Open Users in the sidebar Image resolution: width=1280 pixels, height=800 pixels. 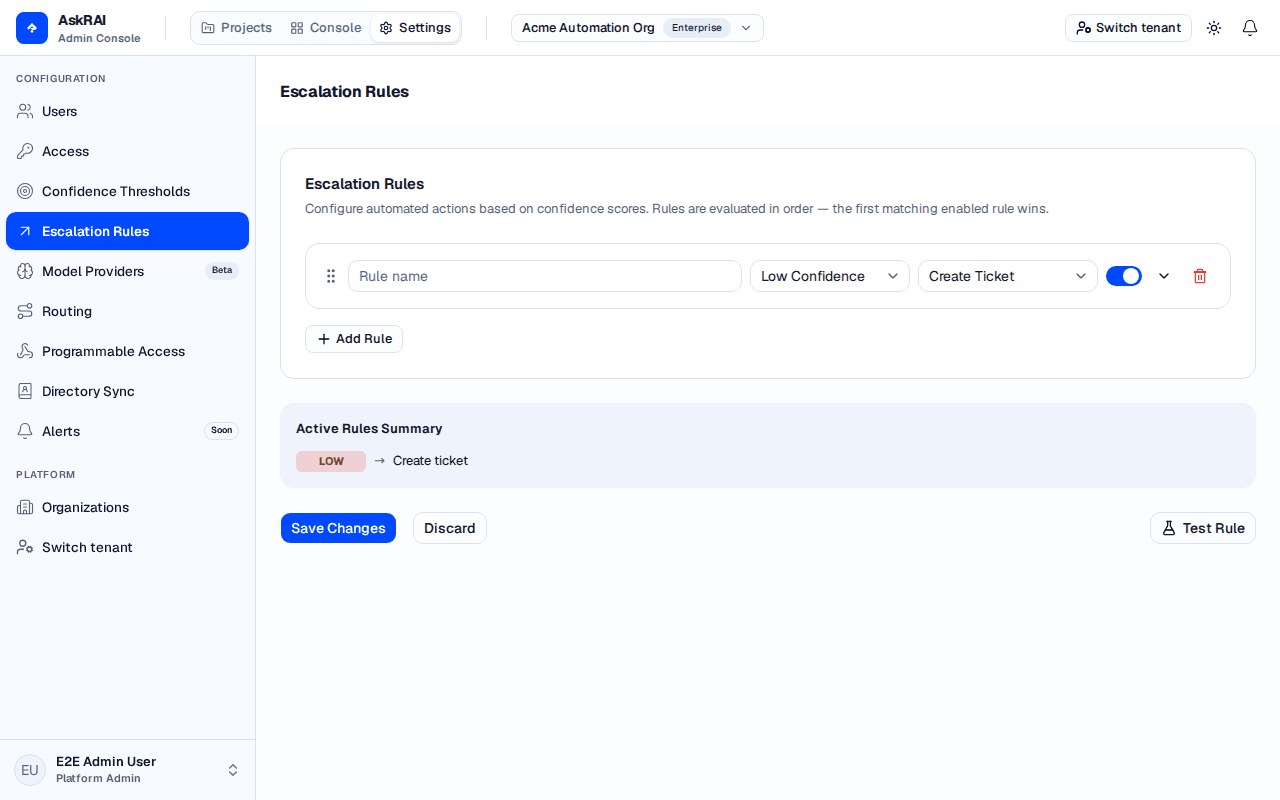click(128, 111)
